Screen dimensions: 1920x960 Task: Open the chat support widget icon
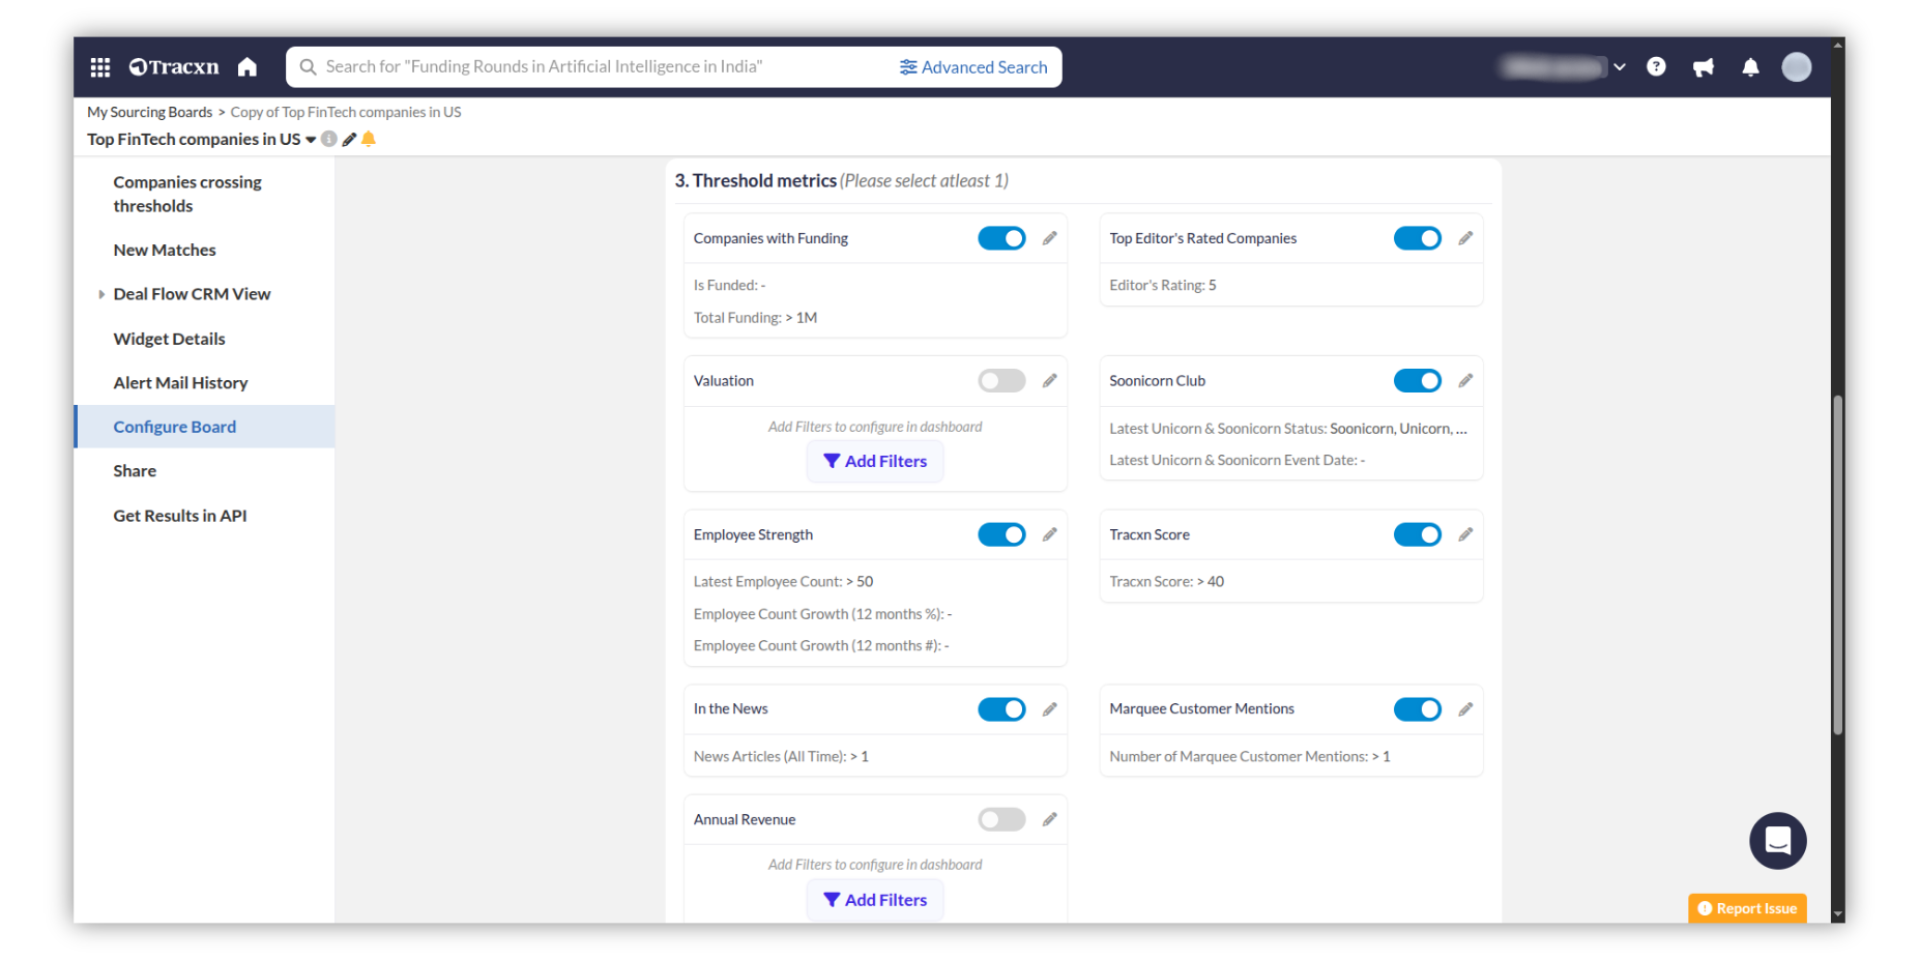point(1777,841)
